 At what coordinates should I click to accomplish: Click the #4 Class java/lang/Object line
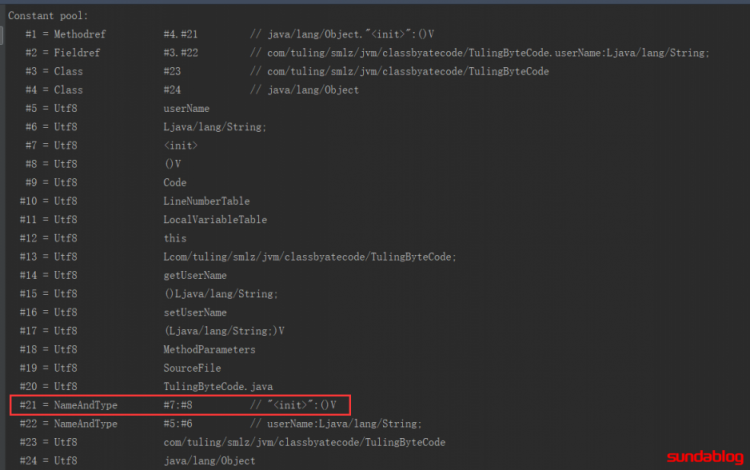coord(192,90)
